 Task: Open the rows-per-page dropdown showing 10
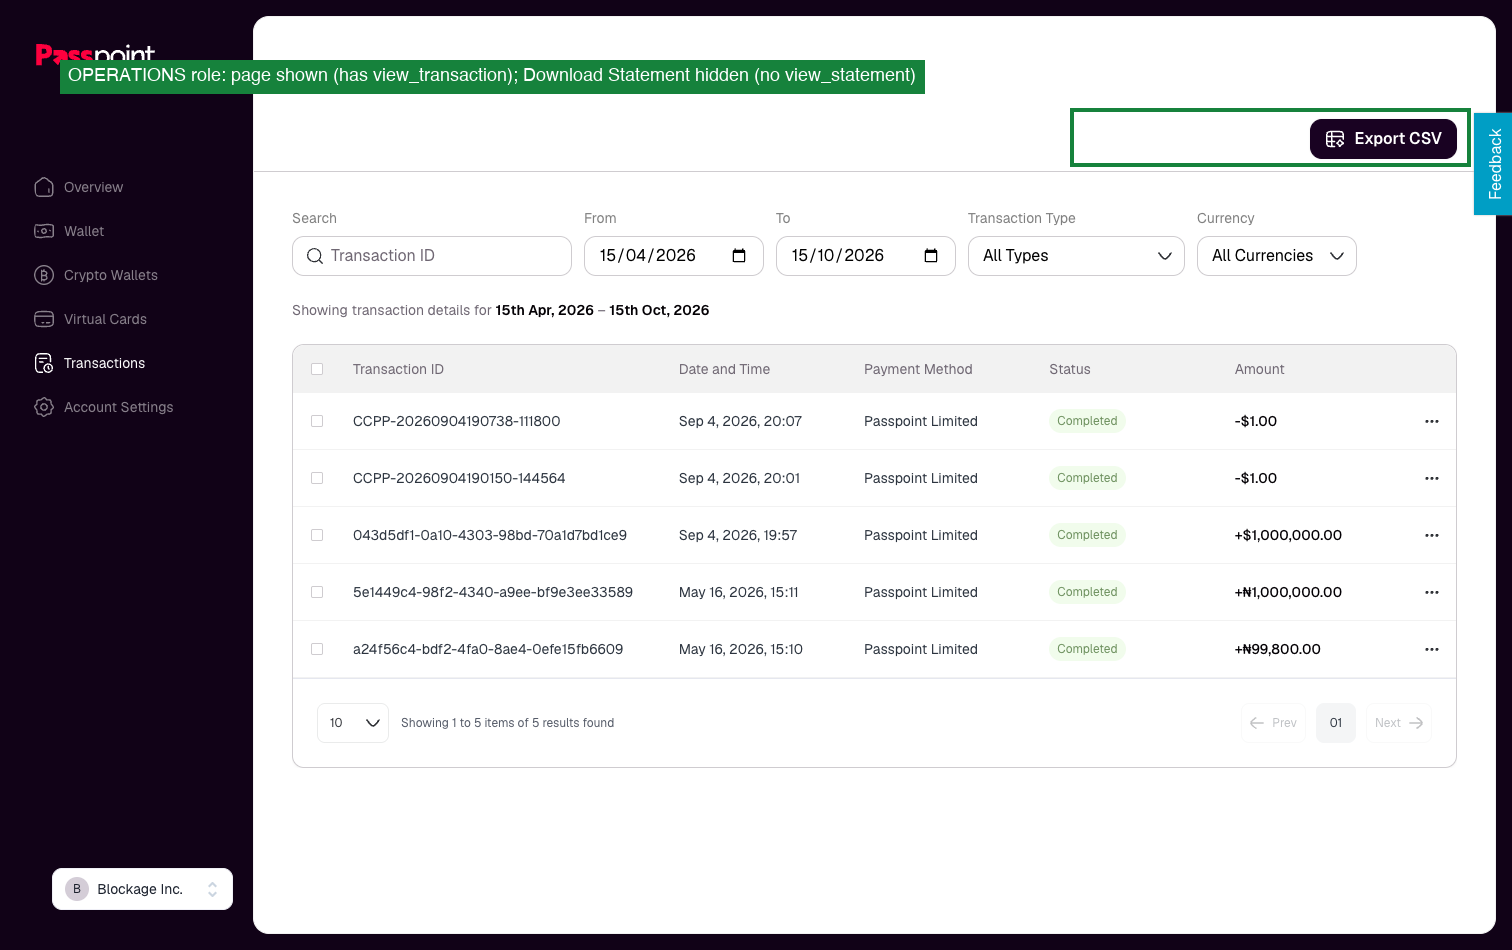pyautogui.click(x=353, y=723)
